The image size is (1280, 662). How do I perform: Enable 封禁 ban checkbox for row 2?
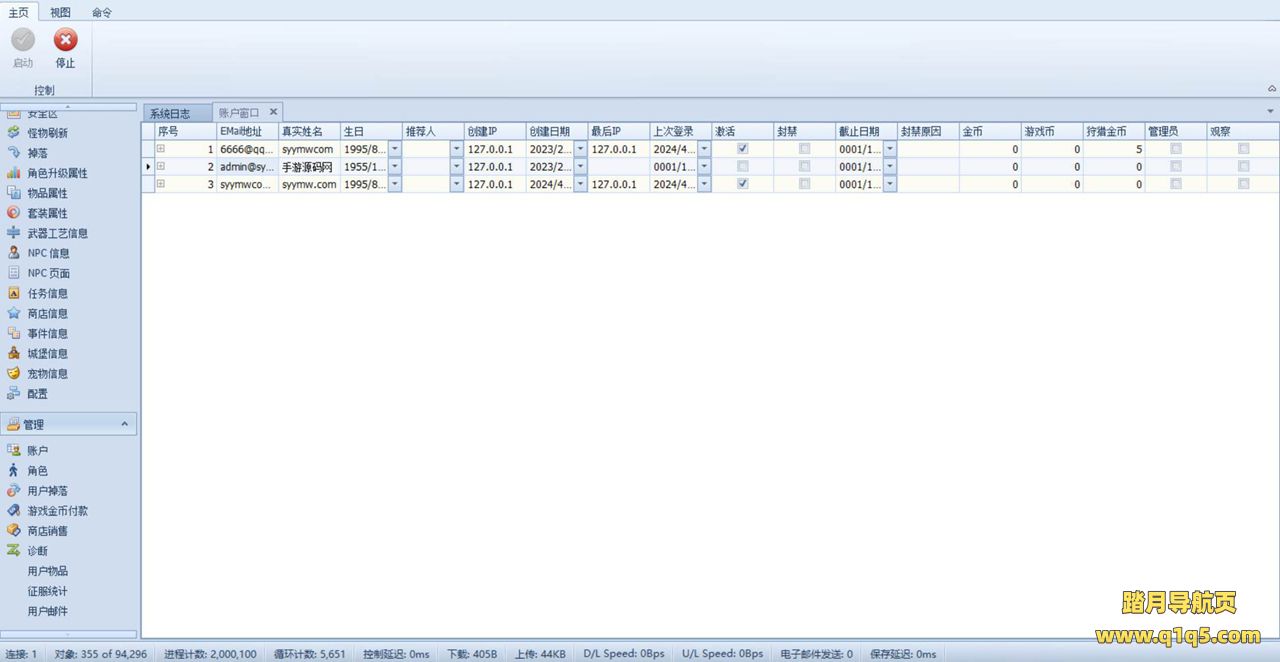804,167
